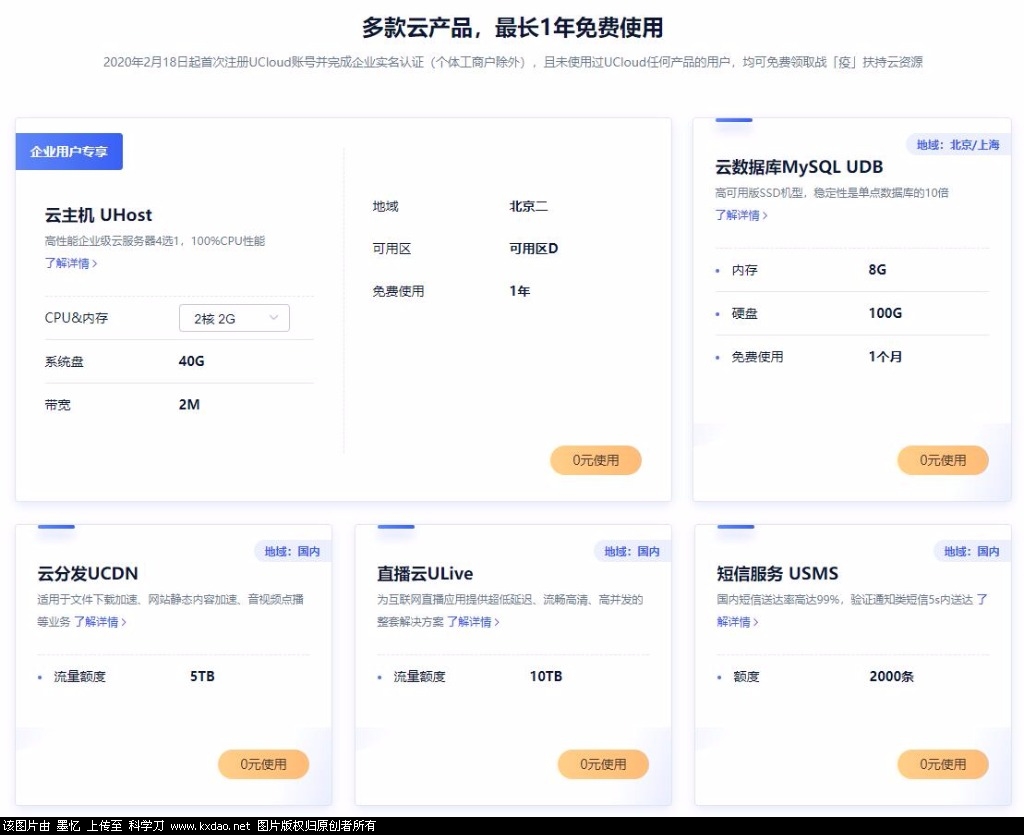Click the UDB 免费使用 value 1个月
The height and width of the screenshot is (835, 1024).
pyautogui.click(x=885, y=357)
